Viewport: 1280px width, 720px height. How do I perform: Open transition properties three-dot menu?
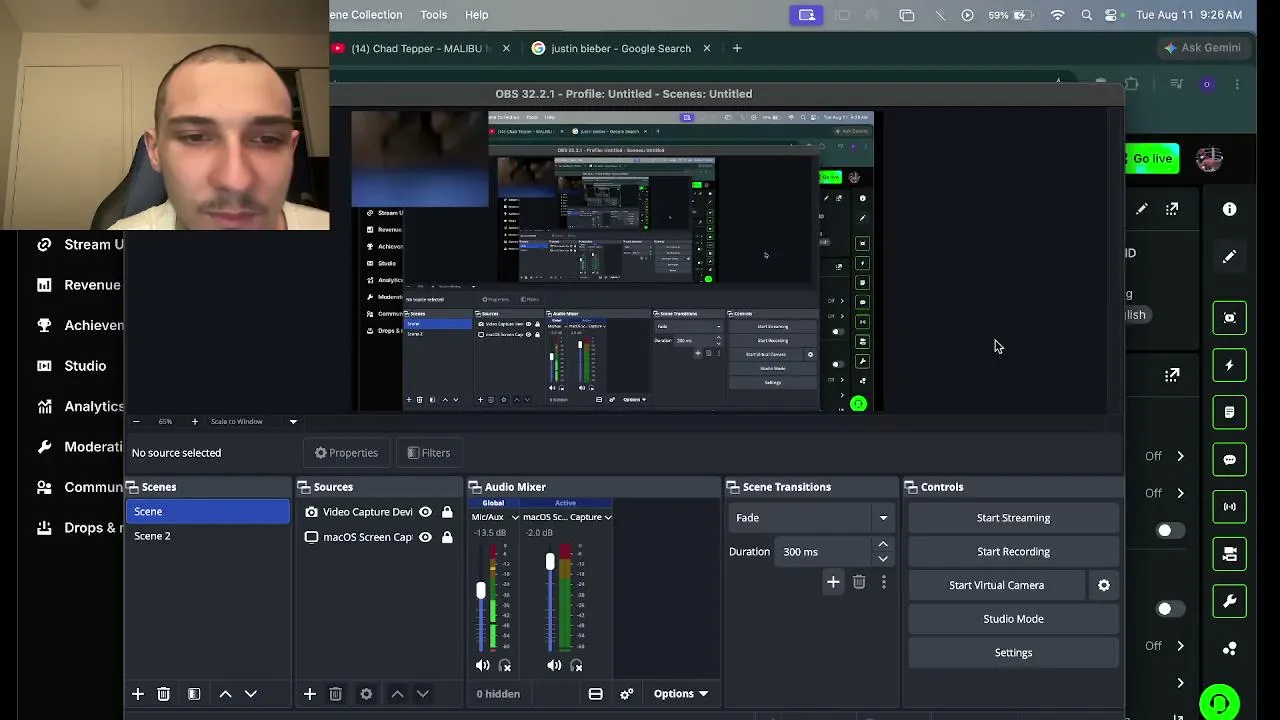click(x=883, y=582)
